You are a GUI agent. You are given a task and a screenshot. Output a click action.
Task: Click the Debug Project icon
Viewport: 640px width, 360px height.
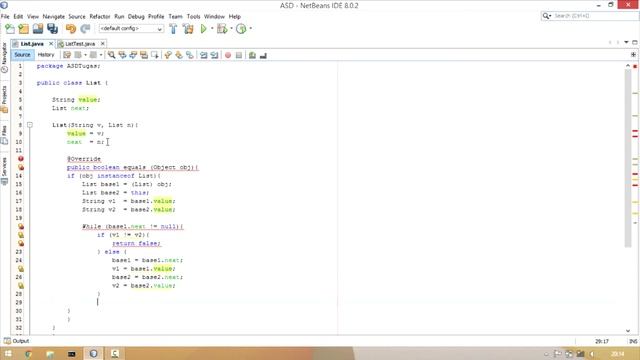coord(222,29)
